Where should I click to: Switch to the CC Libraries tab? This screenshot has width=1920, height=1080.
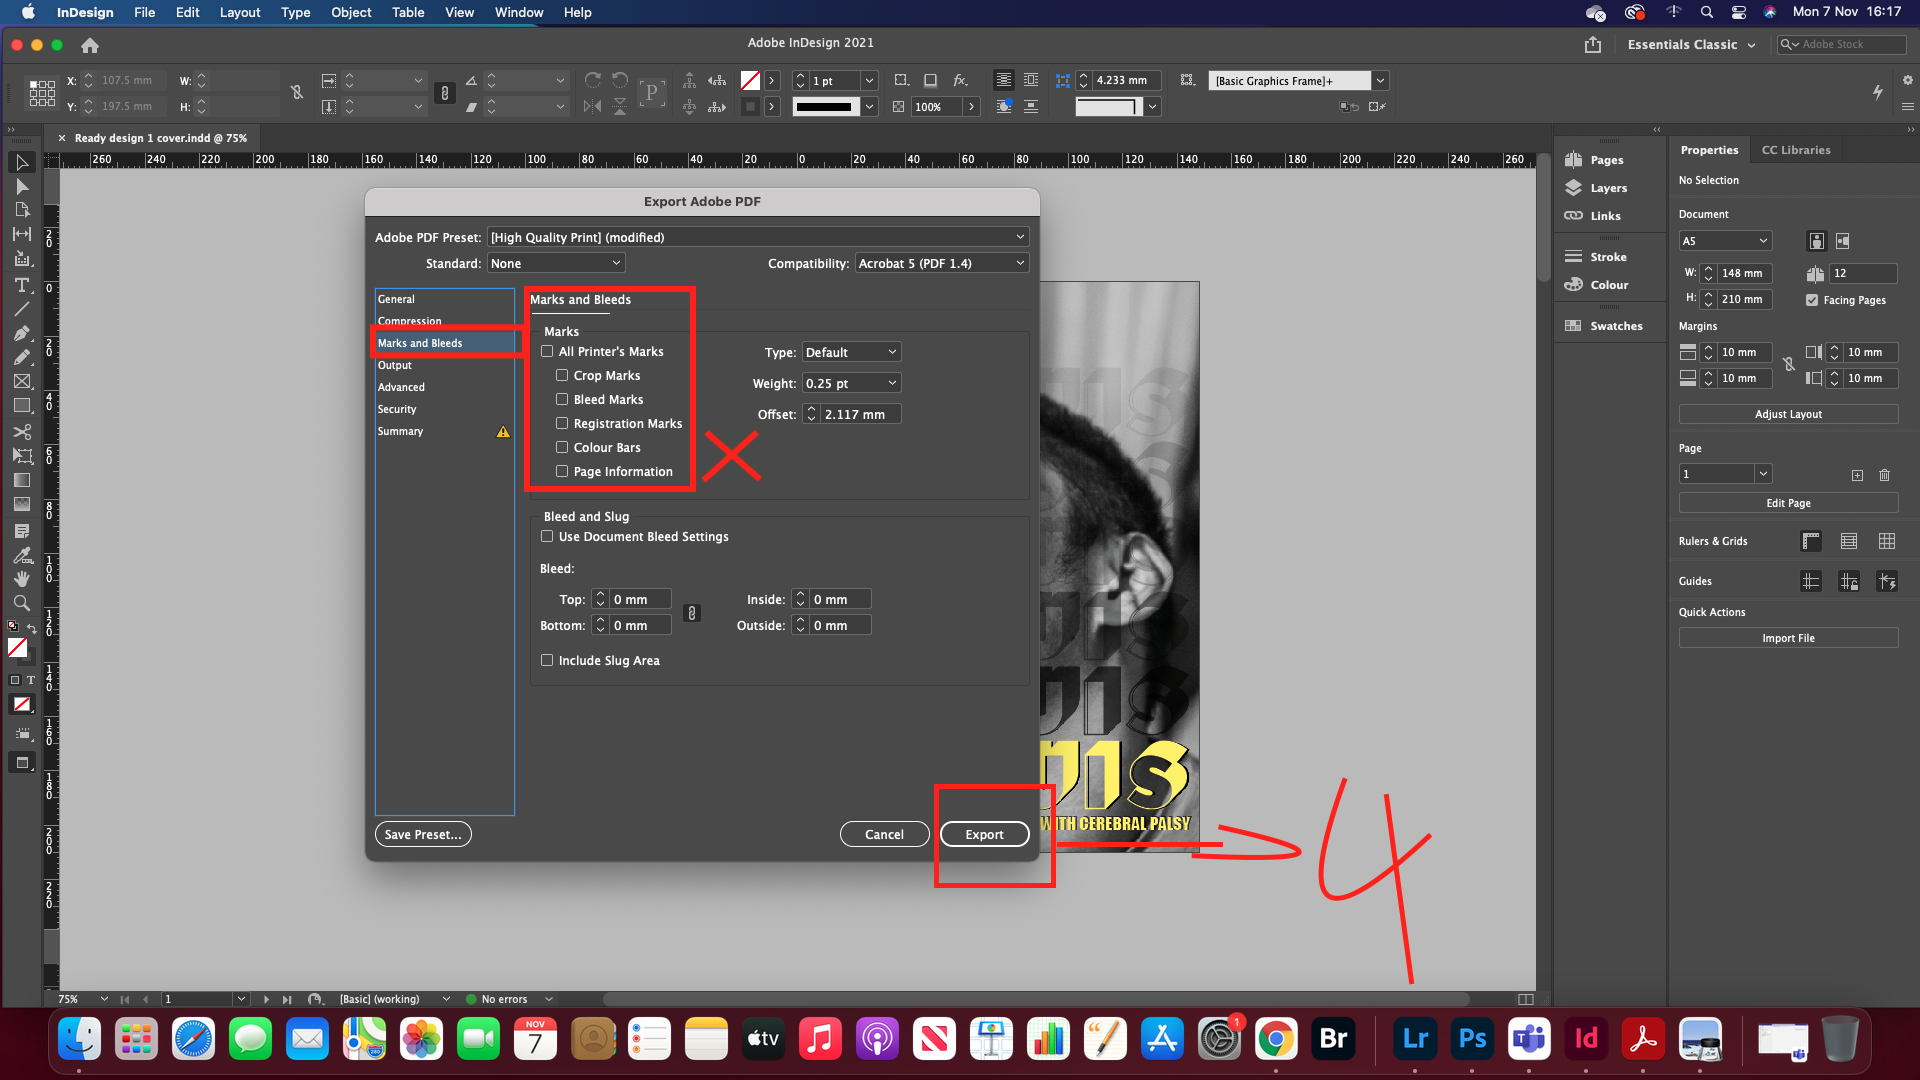pyautogui.click(x=1795, y=150)
